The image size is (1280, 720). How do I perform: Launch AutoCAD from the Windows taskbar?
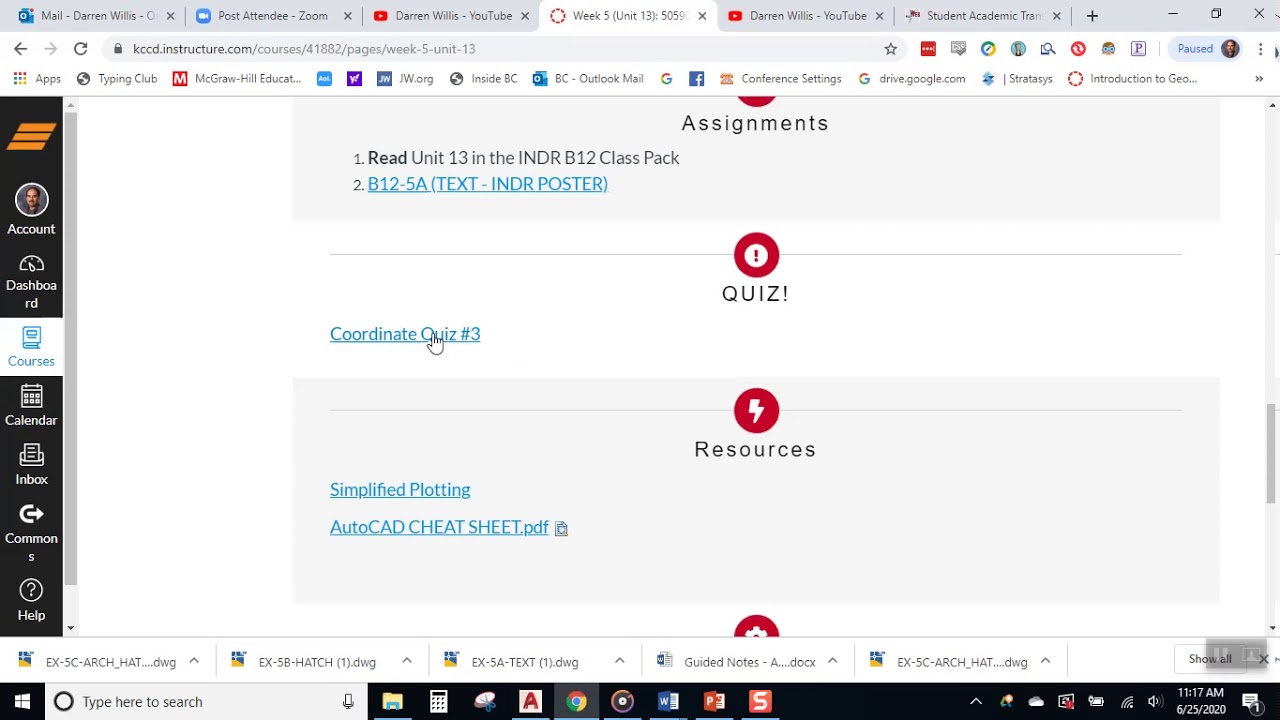(x=530, y=701)
